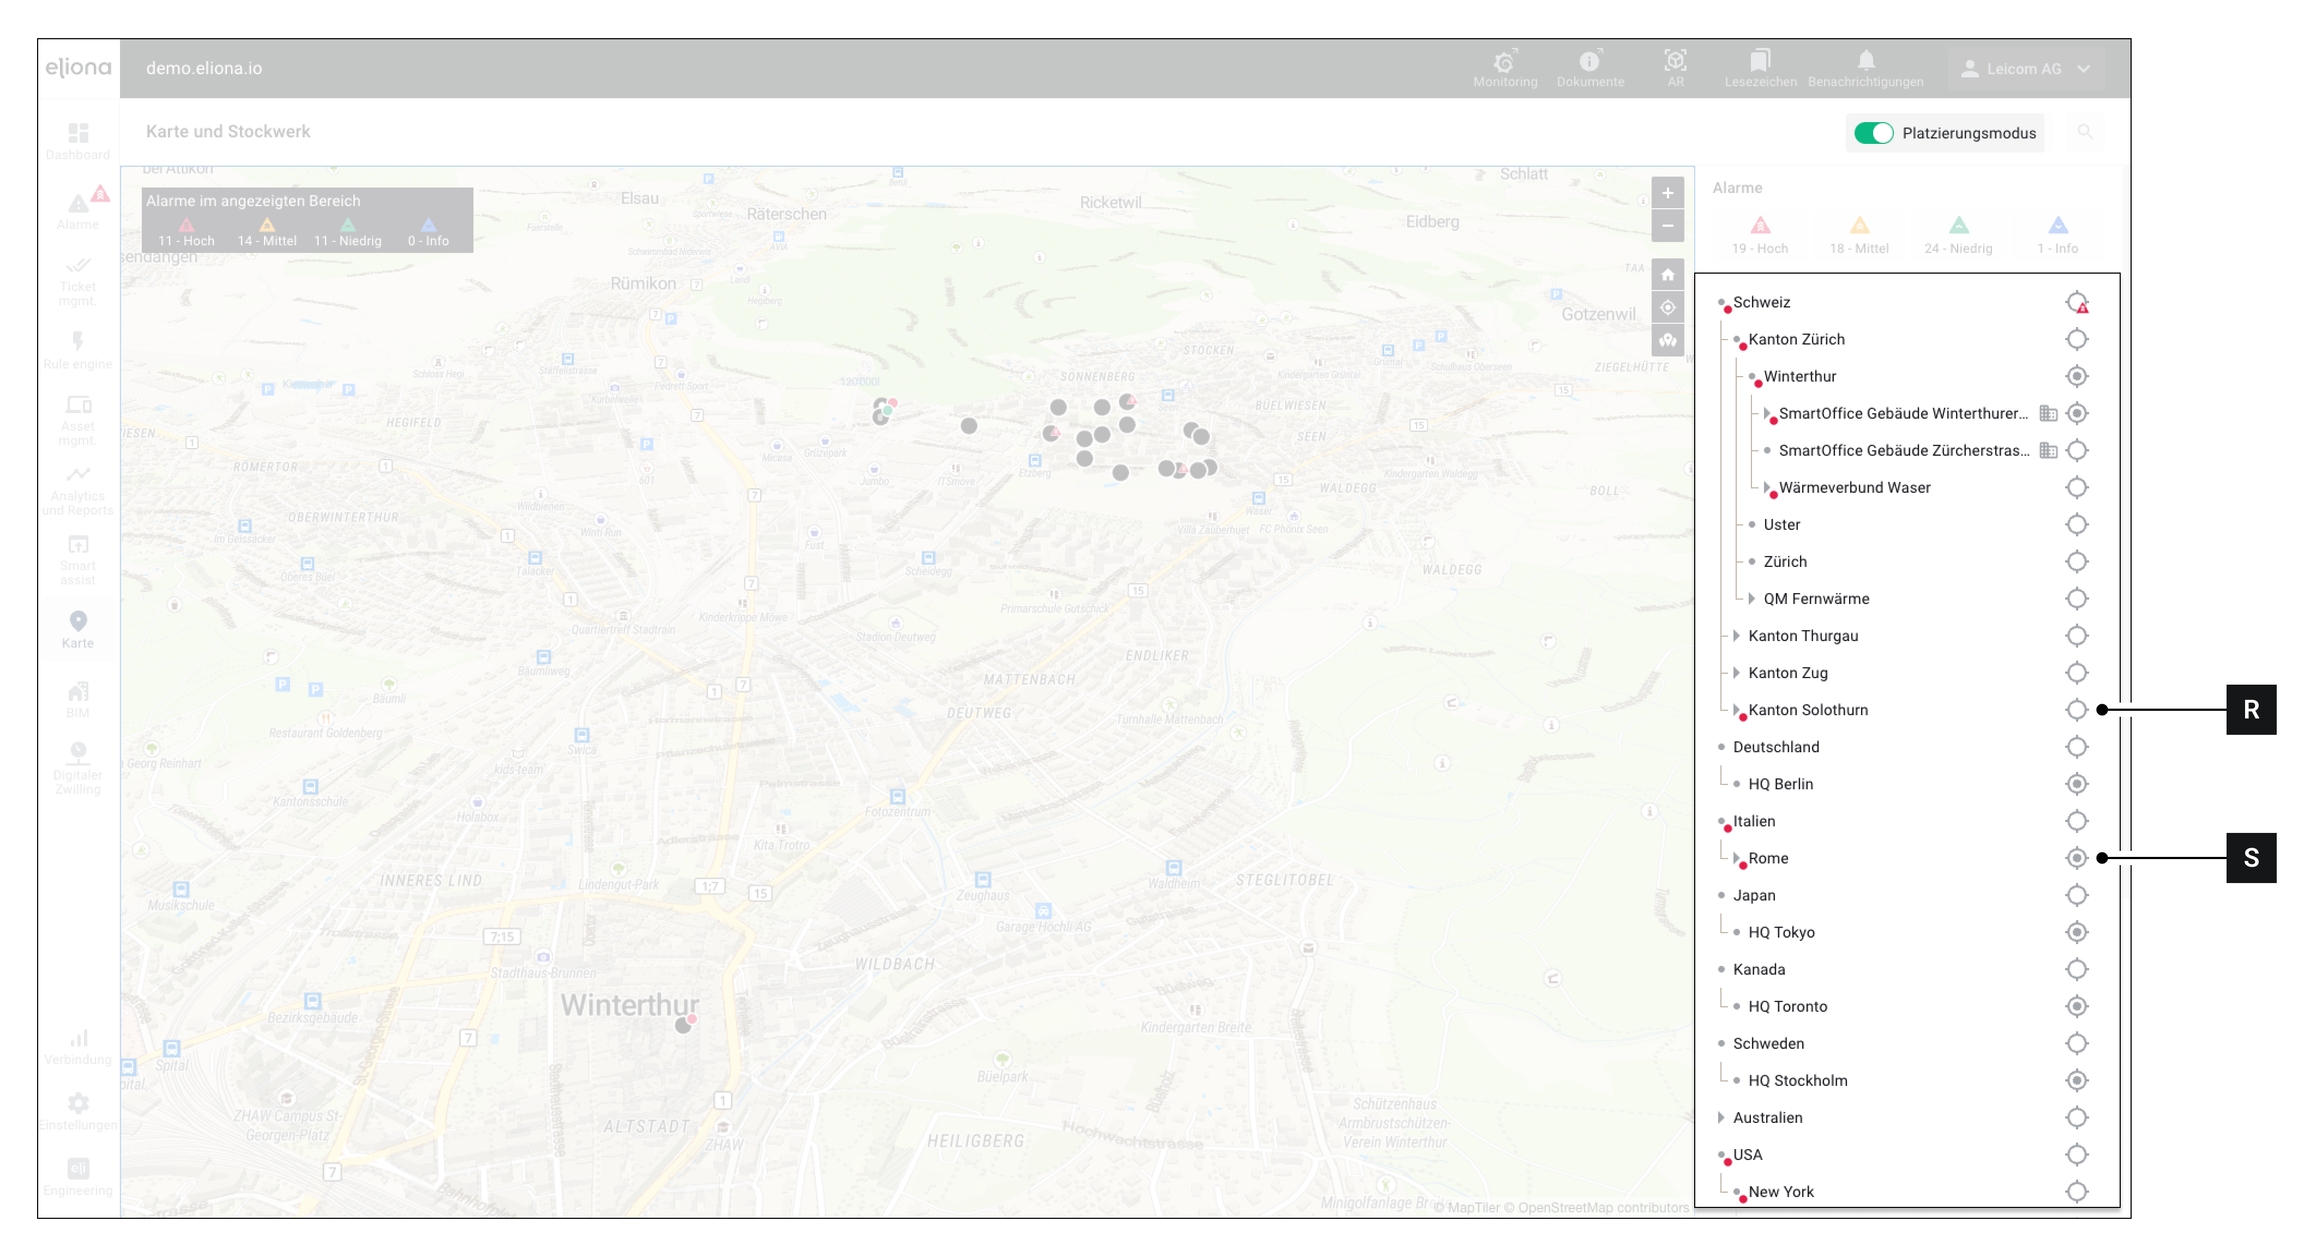Image resolution: width=2304 pixels, height=1257 pixels.
Task: Click the map home view icon
Action: [x=1667, y=275]
